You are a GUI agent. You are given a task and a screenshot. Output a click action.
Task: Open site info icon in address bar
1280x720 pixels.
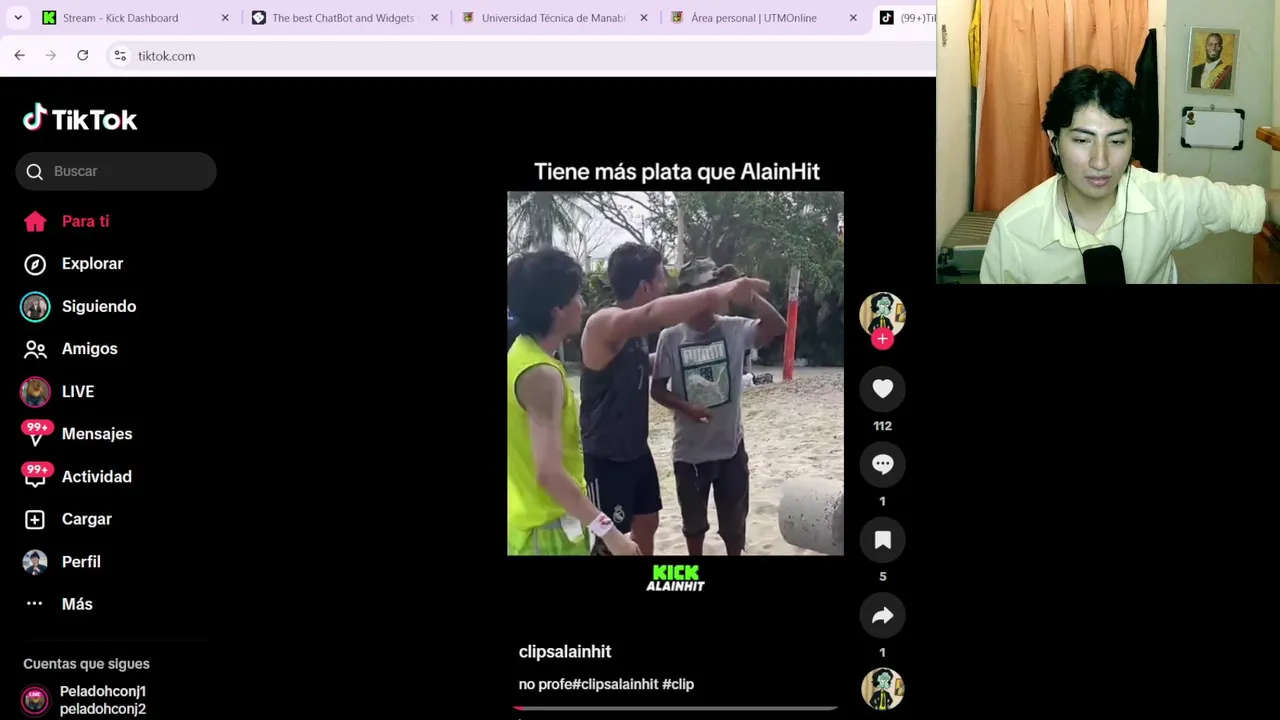[x=120, y=56]
